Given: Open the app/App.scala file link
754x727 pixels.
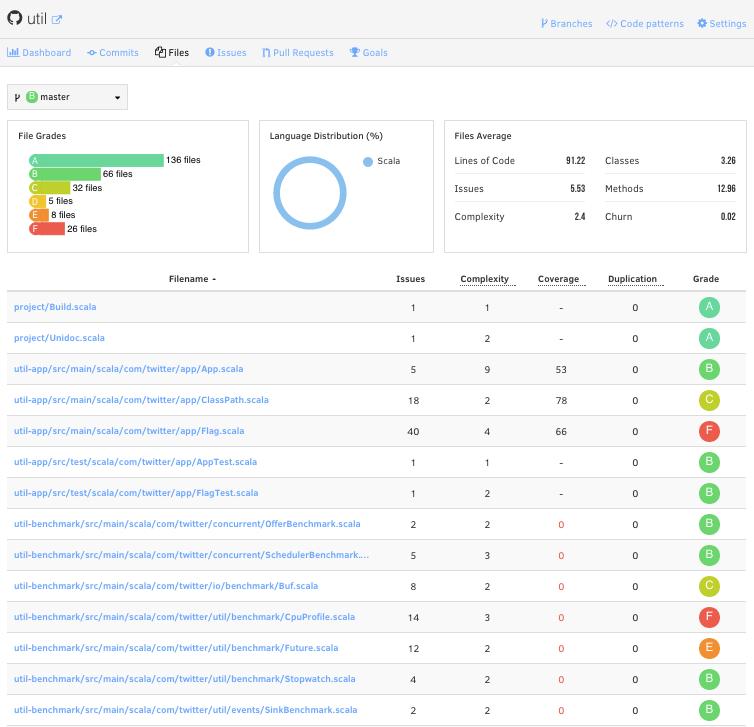Looking at the screenshot, I should (128, 369).
